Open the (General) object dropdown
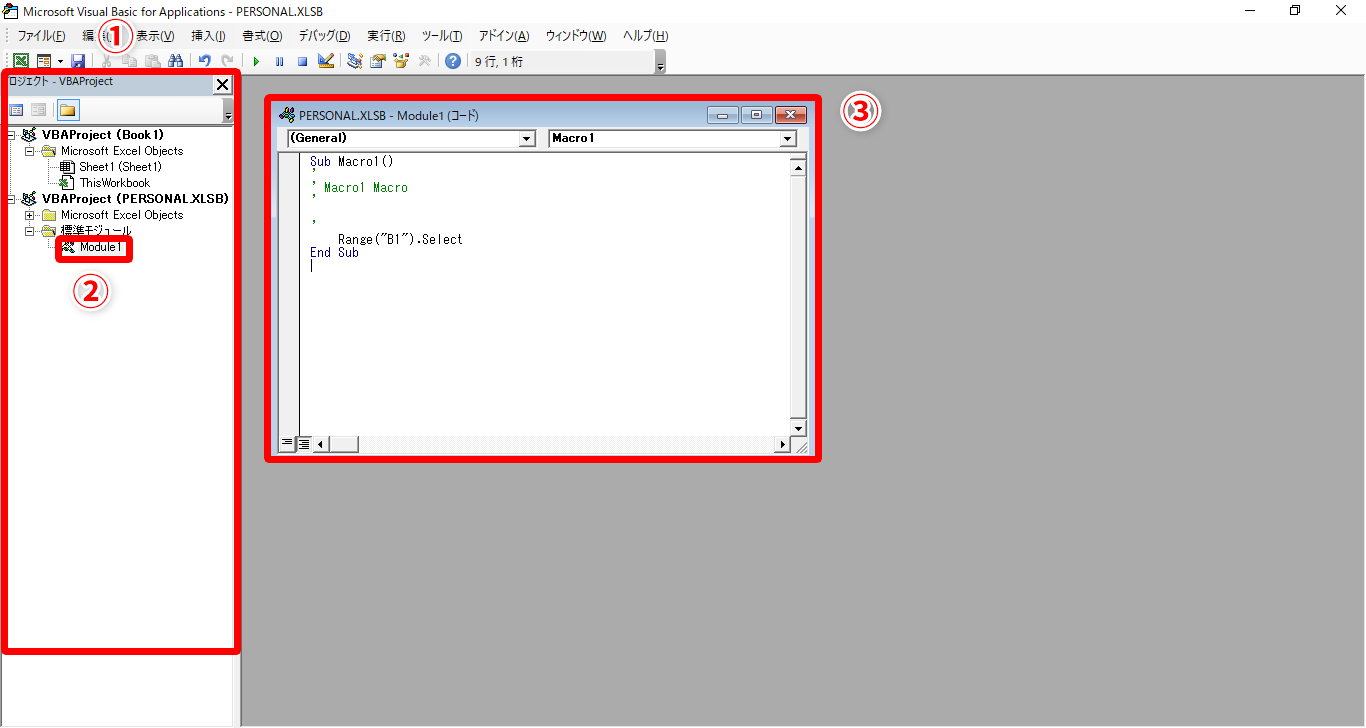 tap(528, 139)
